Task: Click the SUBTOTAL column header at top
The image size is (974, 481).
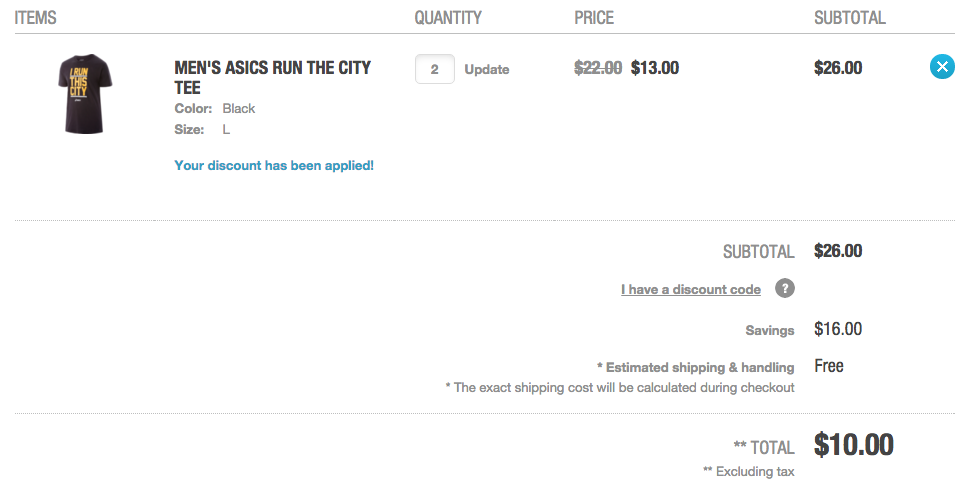Action: tap(850, 17)
